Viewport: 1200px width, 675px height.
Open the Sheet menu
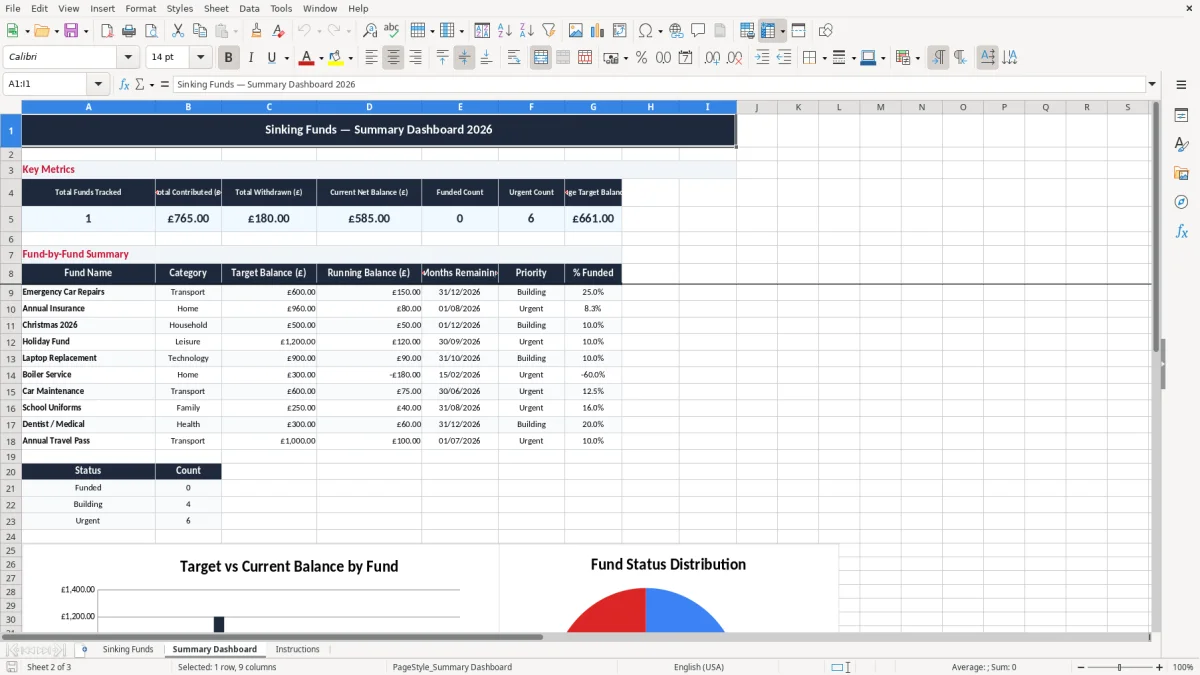[x=216, y=8]
